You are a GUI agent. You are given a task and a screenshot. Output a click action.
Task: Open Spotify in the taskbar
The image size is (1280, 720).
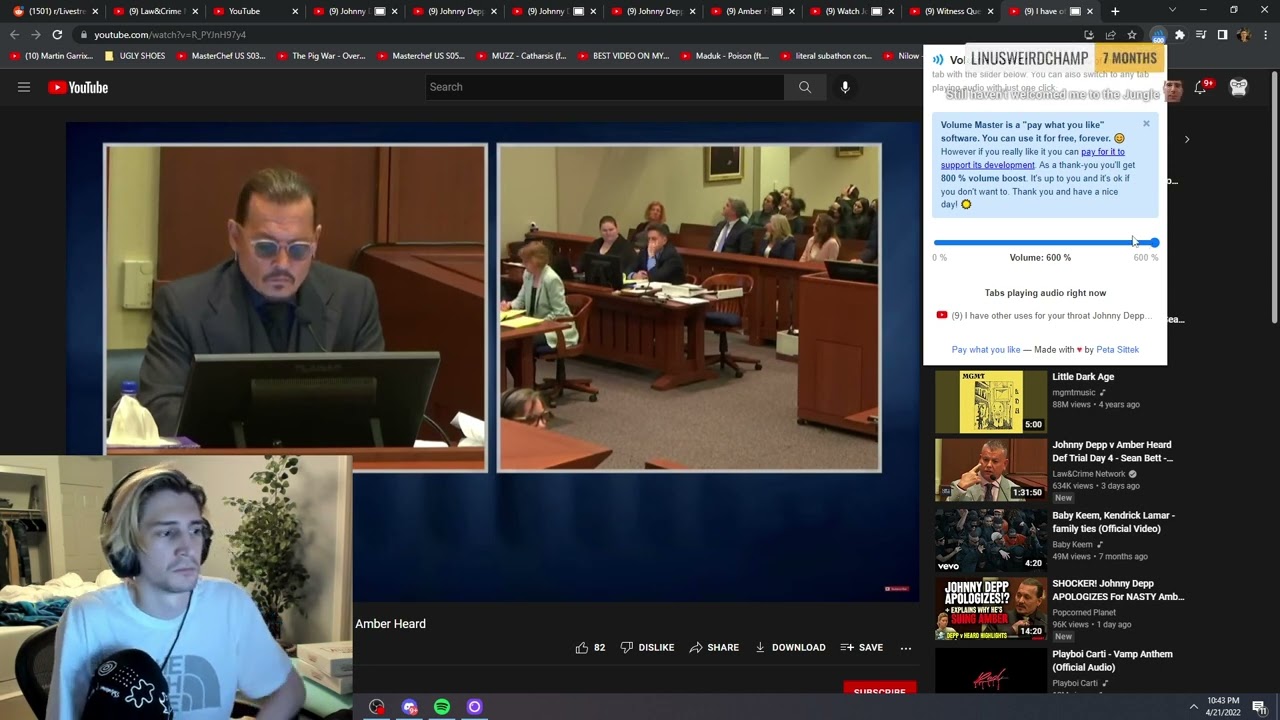click(442, 707)
